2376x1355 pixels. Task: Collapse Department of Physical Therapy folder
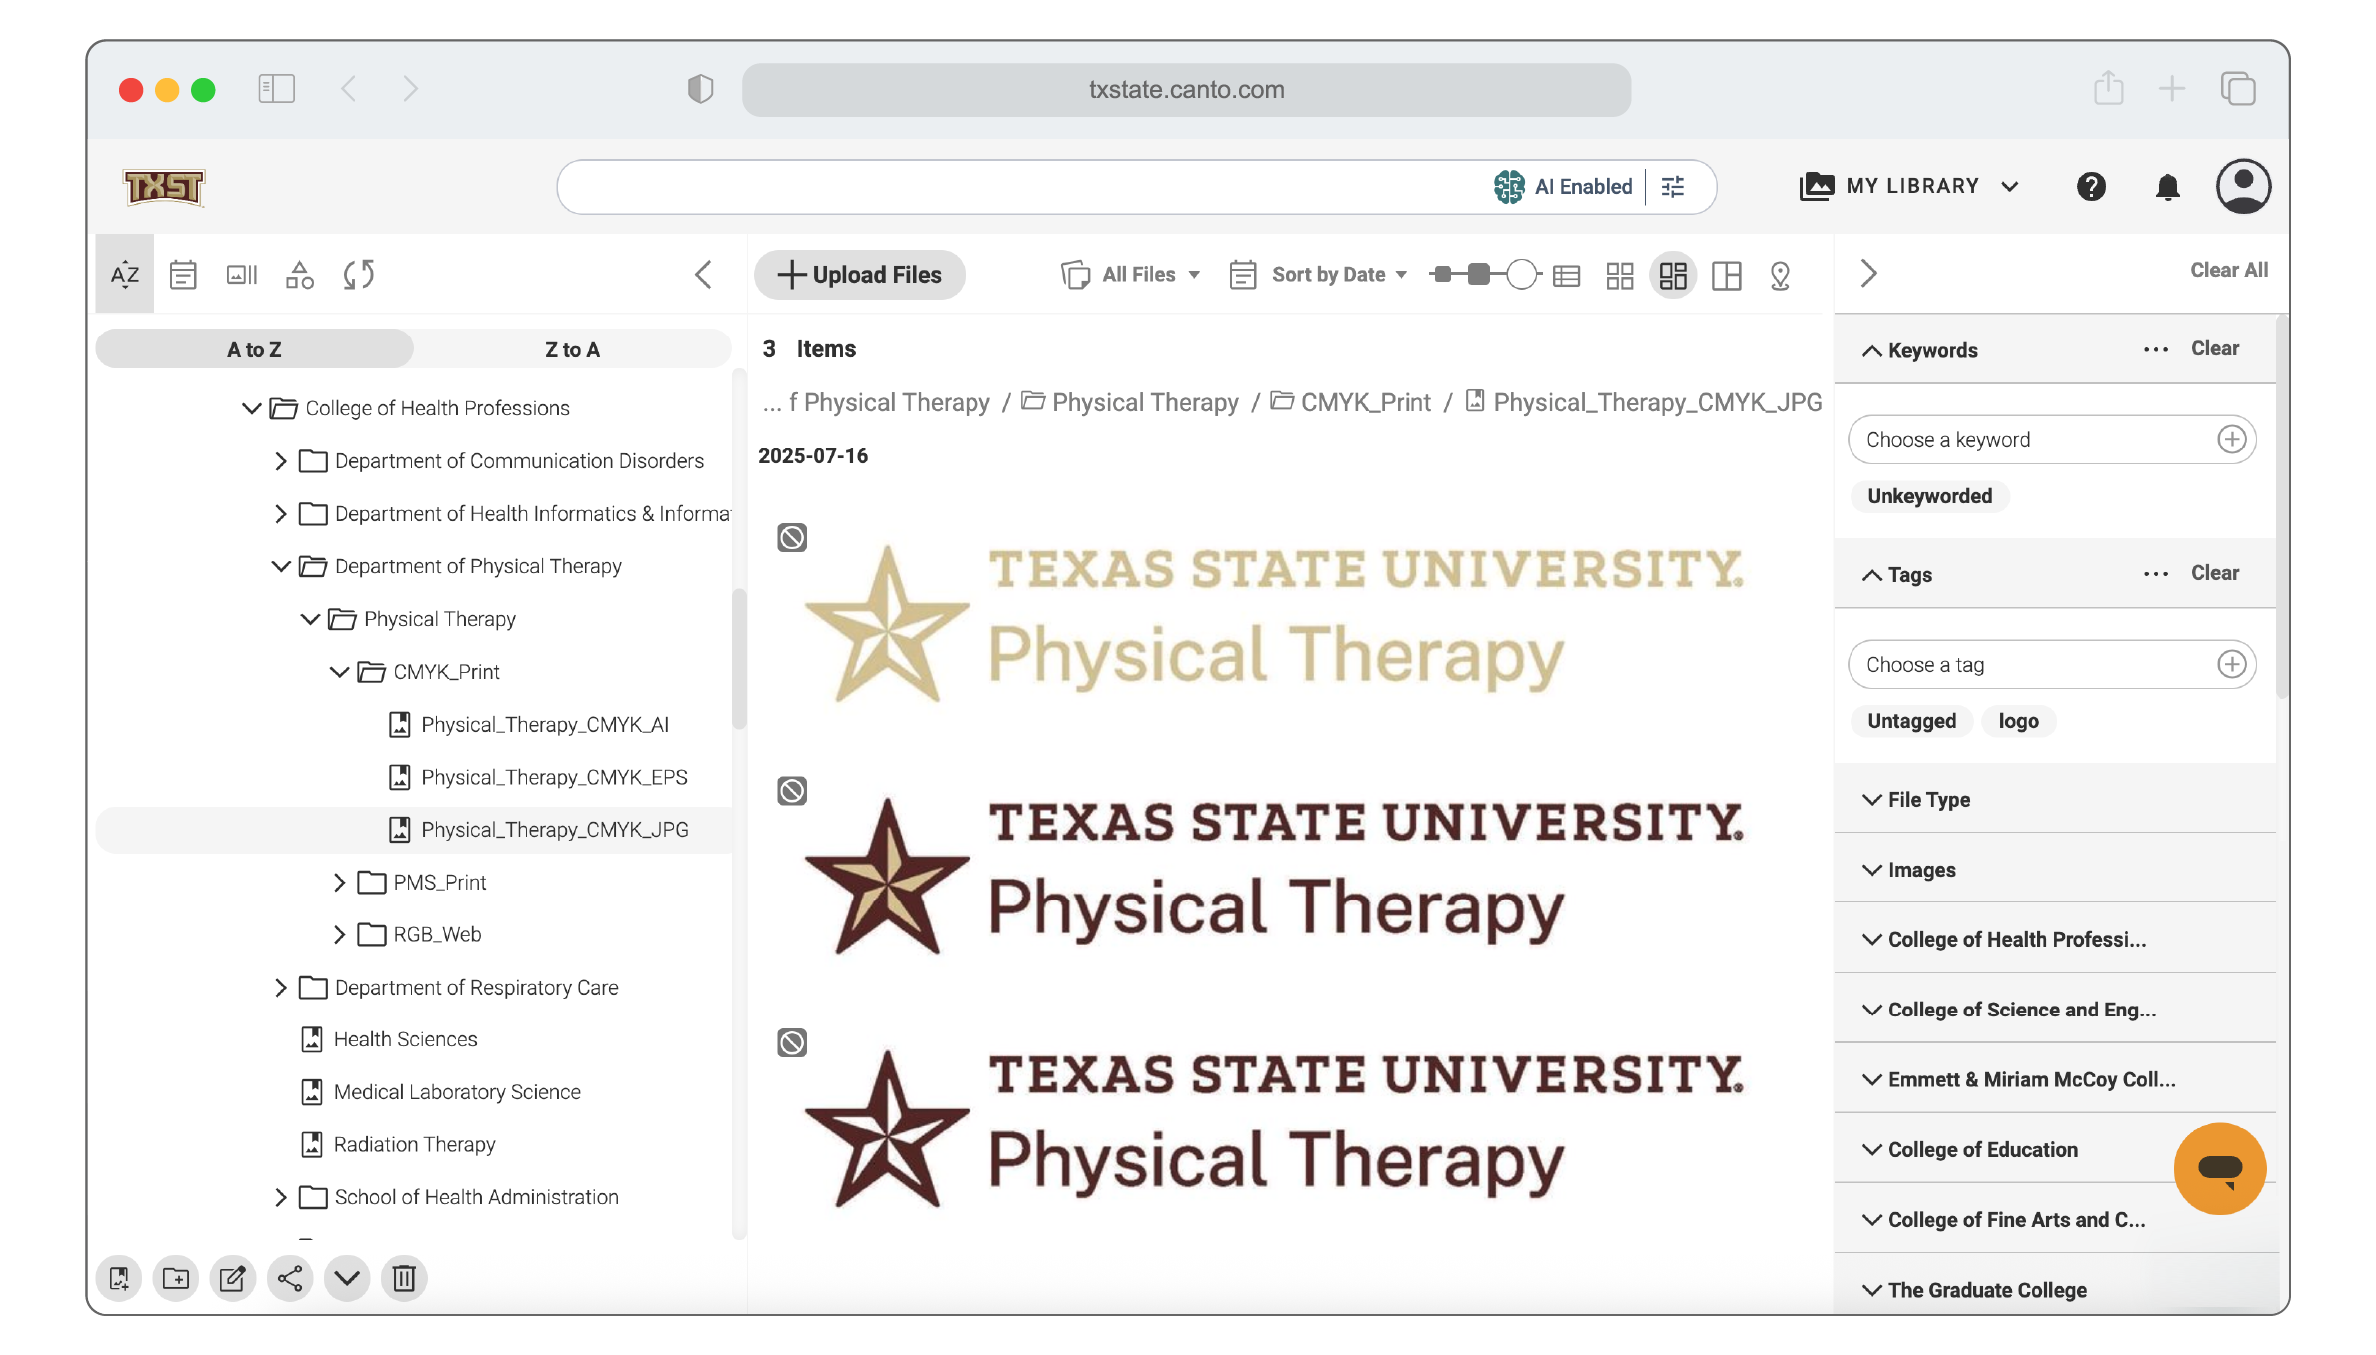point(281,566)
